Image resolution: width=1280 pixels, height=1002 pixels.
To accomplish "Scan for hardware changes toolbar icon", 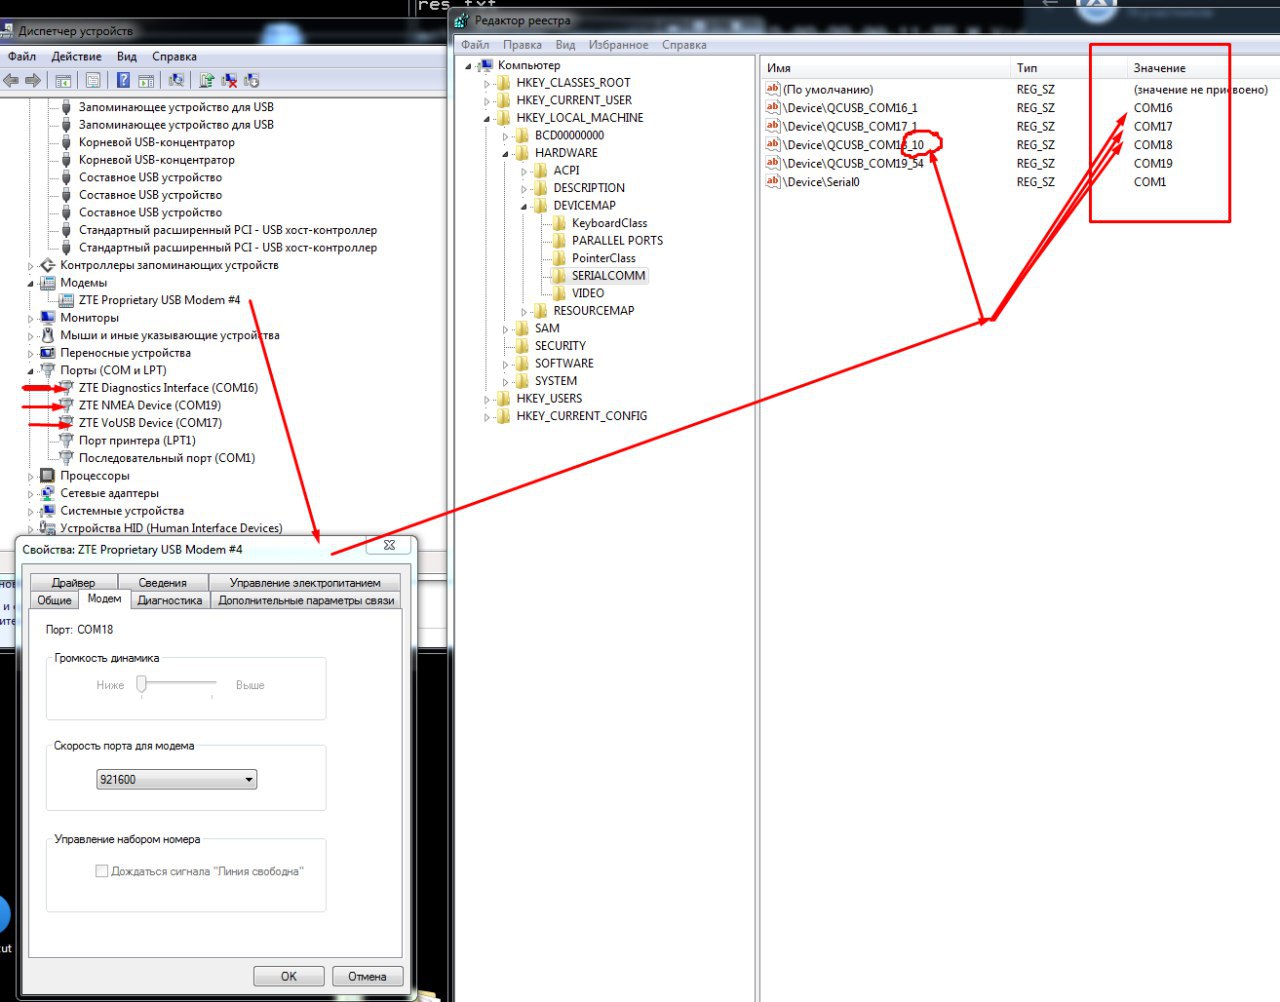I will (x=176, y=80).
